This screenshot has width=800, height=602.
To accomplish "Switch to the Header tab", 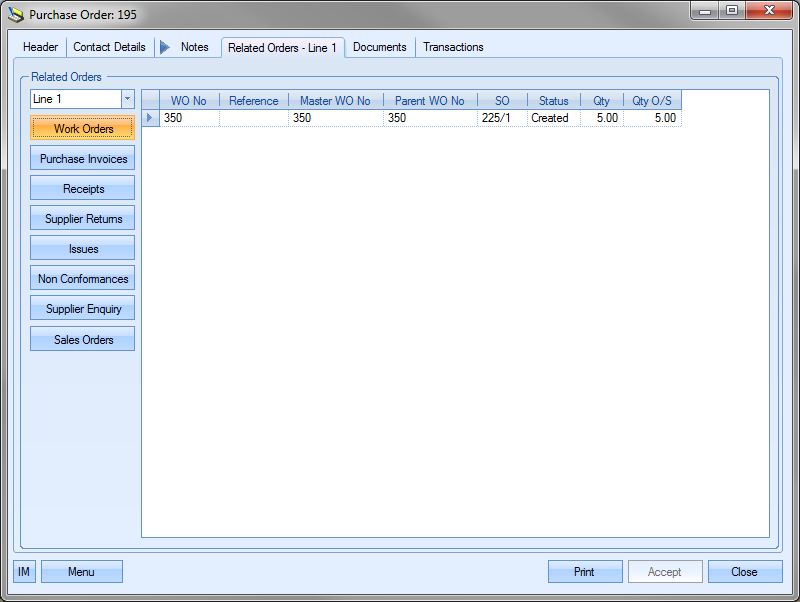I will [41, 47].
